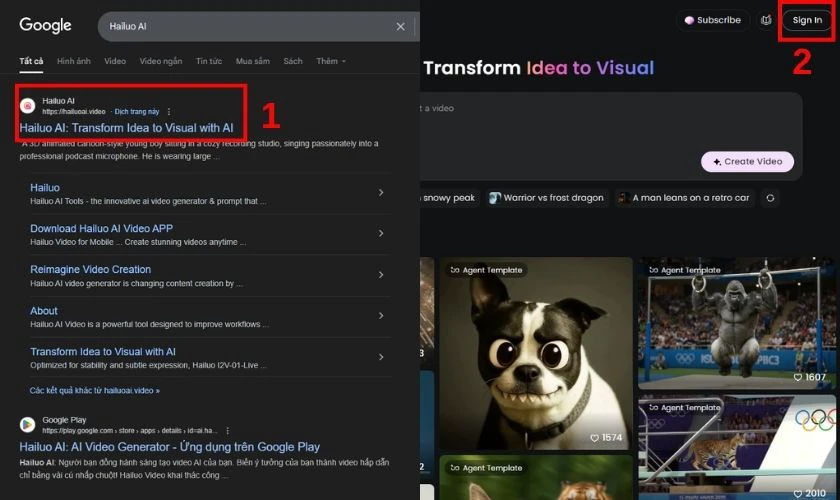Viewport: 840px width, 500px height.
Task: Open Hailuo AI: AI Video Generator Google Play result
Action: tap(169, 447)
